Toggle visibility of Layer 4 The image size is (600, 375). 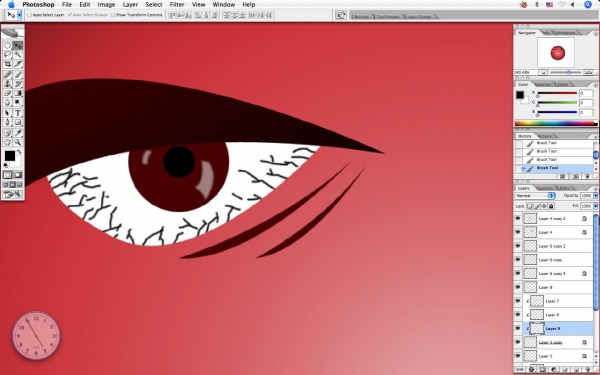518,232
